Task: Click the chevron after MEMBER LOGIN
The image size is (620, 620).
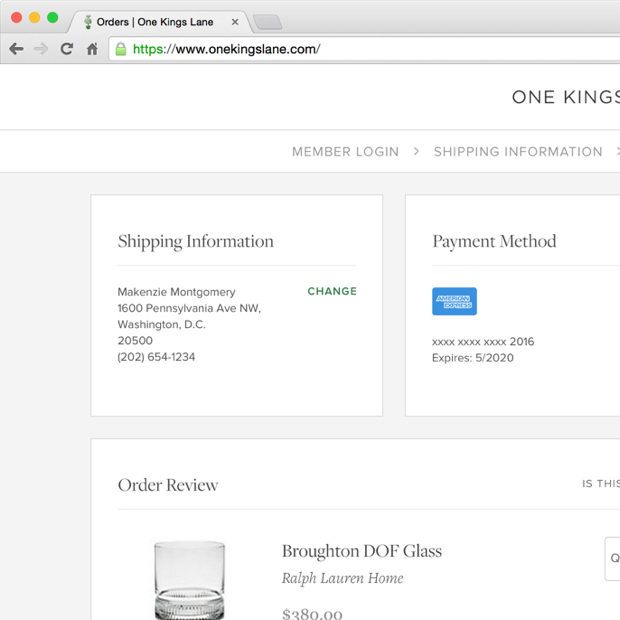Action: pyautogui.click(x=418, y=152)
